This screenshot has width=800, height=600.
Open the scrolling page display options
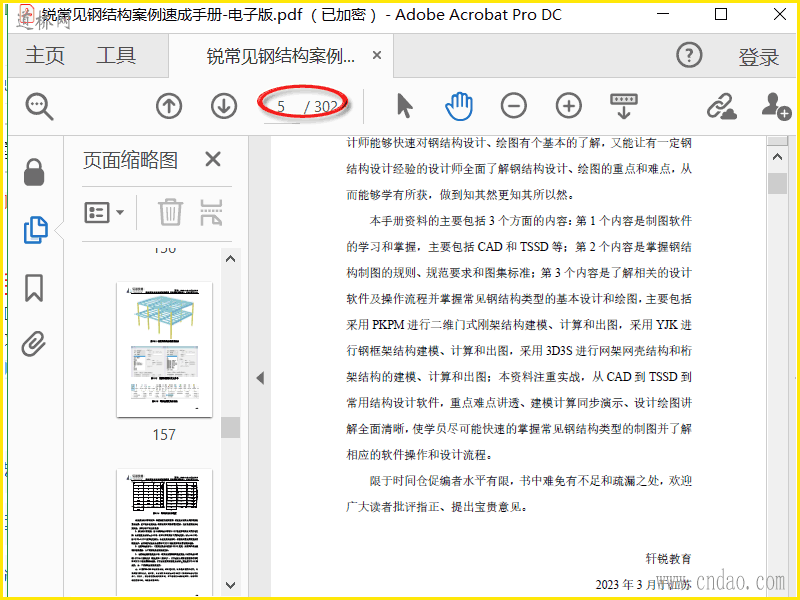(624, 106)
